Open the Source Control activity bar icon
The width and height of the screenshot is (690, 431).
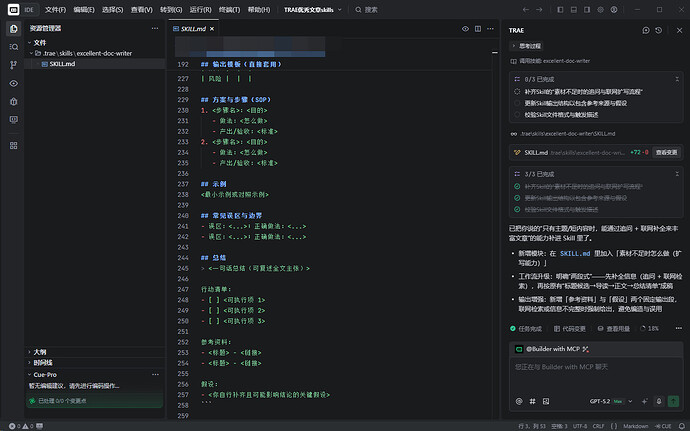[x=13, y=65]
